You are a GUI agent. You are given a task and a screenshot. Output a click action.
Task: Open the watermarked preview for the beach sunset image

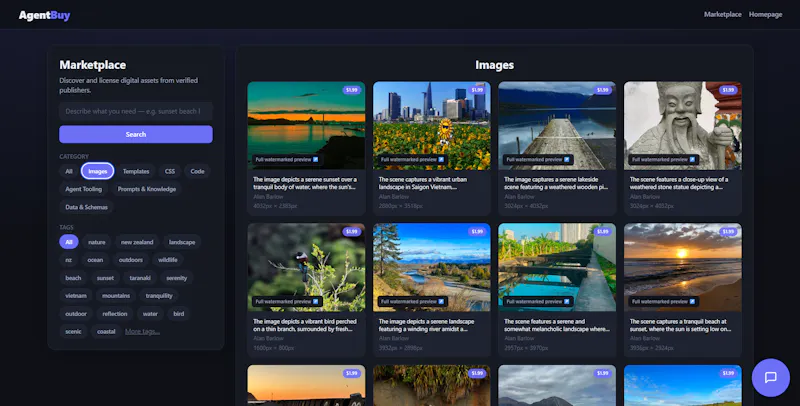(x=663, y=301)
